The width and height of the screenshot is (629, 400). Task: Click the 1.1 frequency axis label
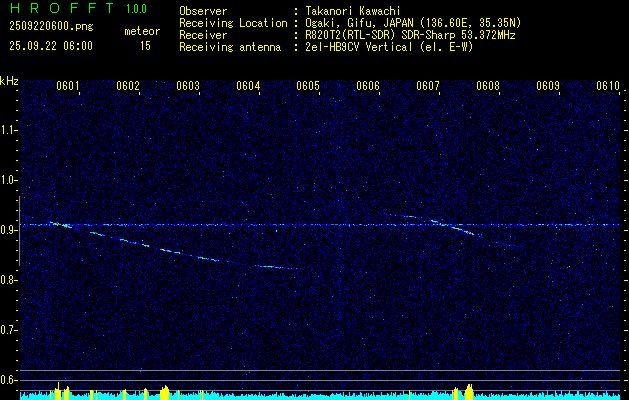click(x=9, y=130)
